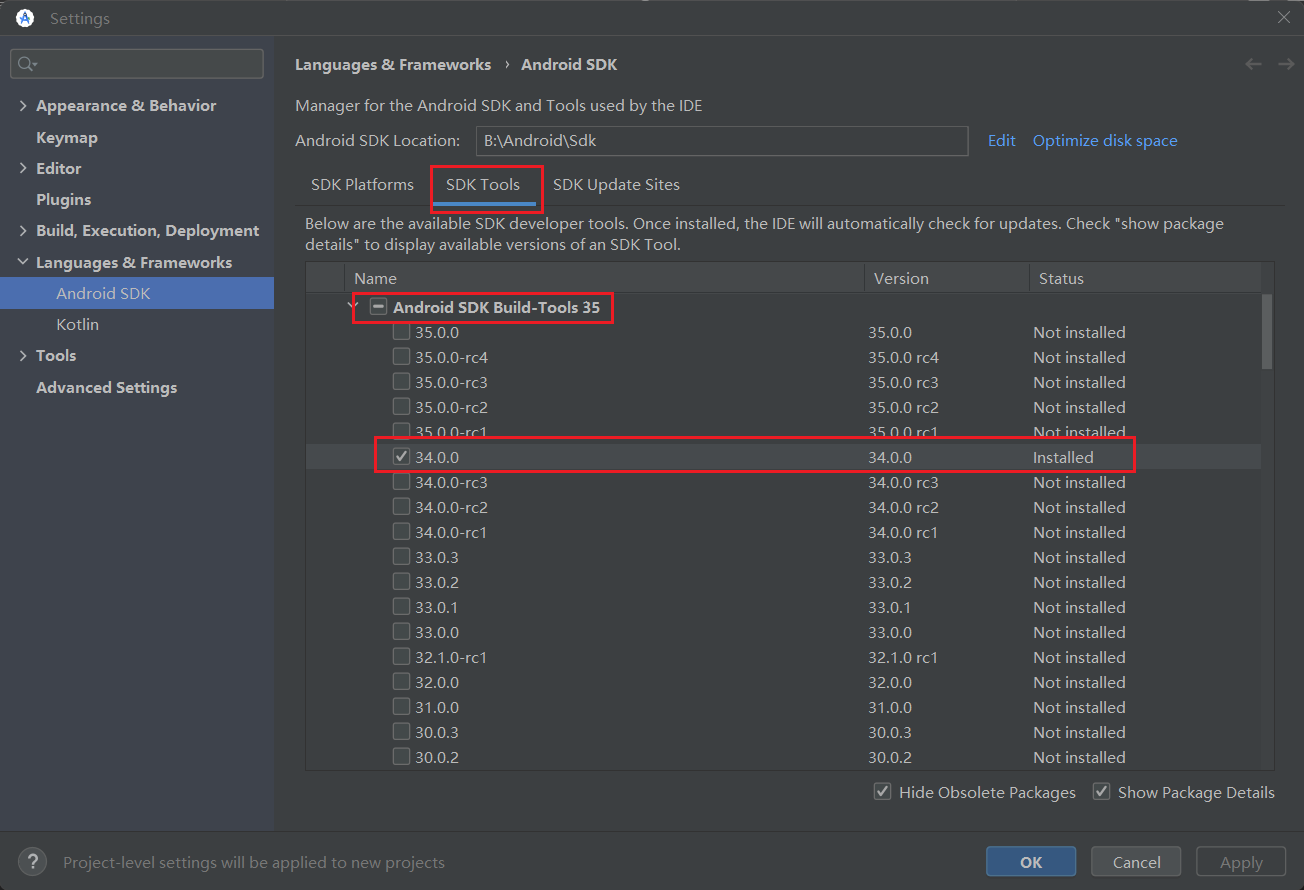1304x890 pixels.
Task: Click in the settings search field
Action: (x=137, y=64)
